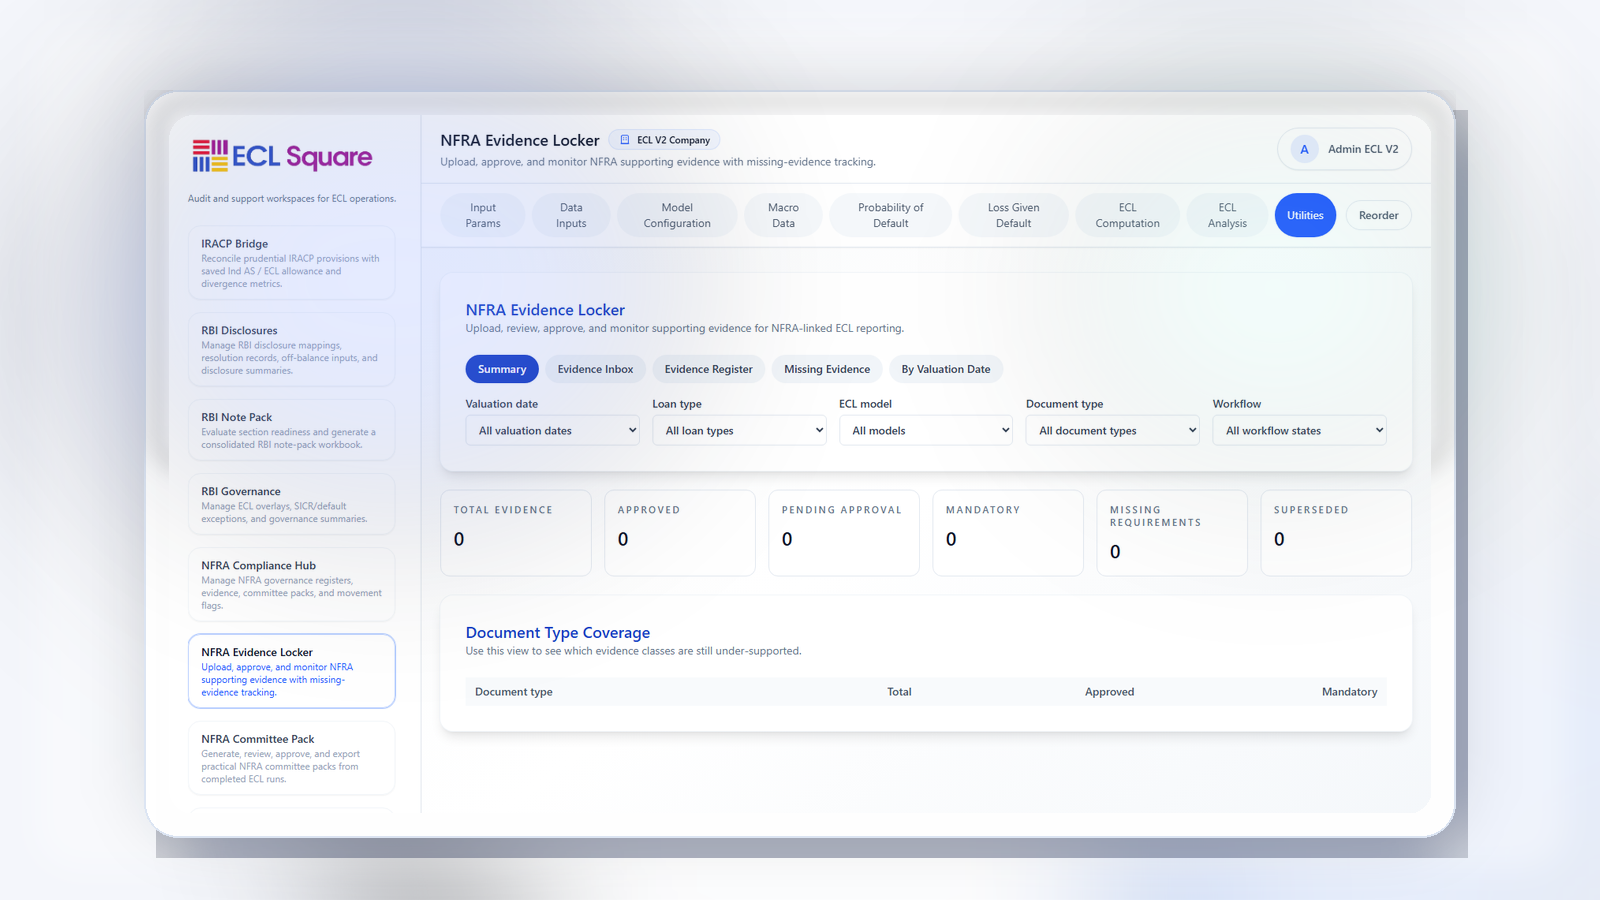Open the Probability of Default tab
Screen dimensions: 1600x900
[890, 216]
